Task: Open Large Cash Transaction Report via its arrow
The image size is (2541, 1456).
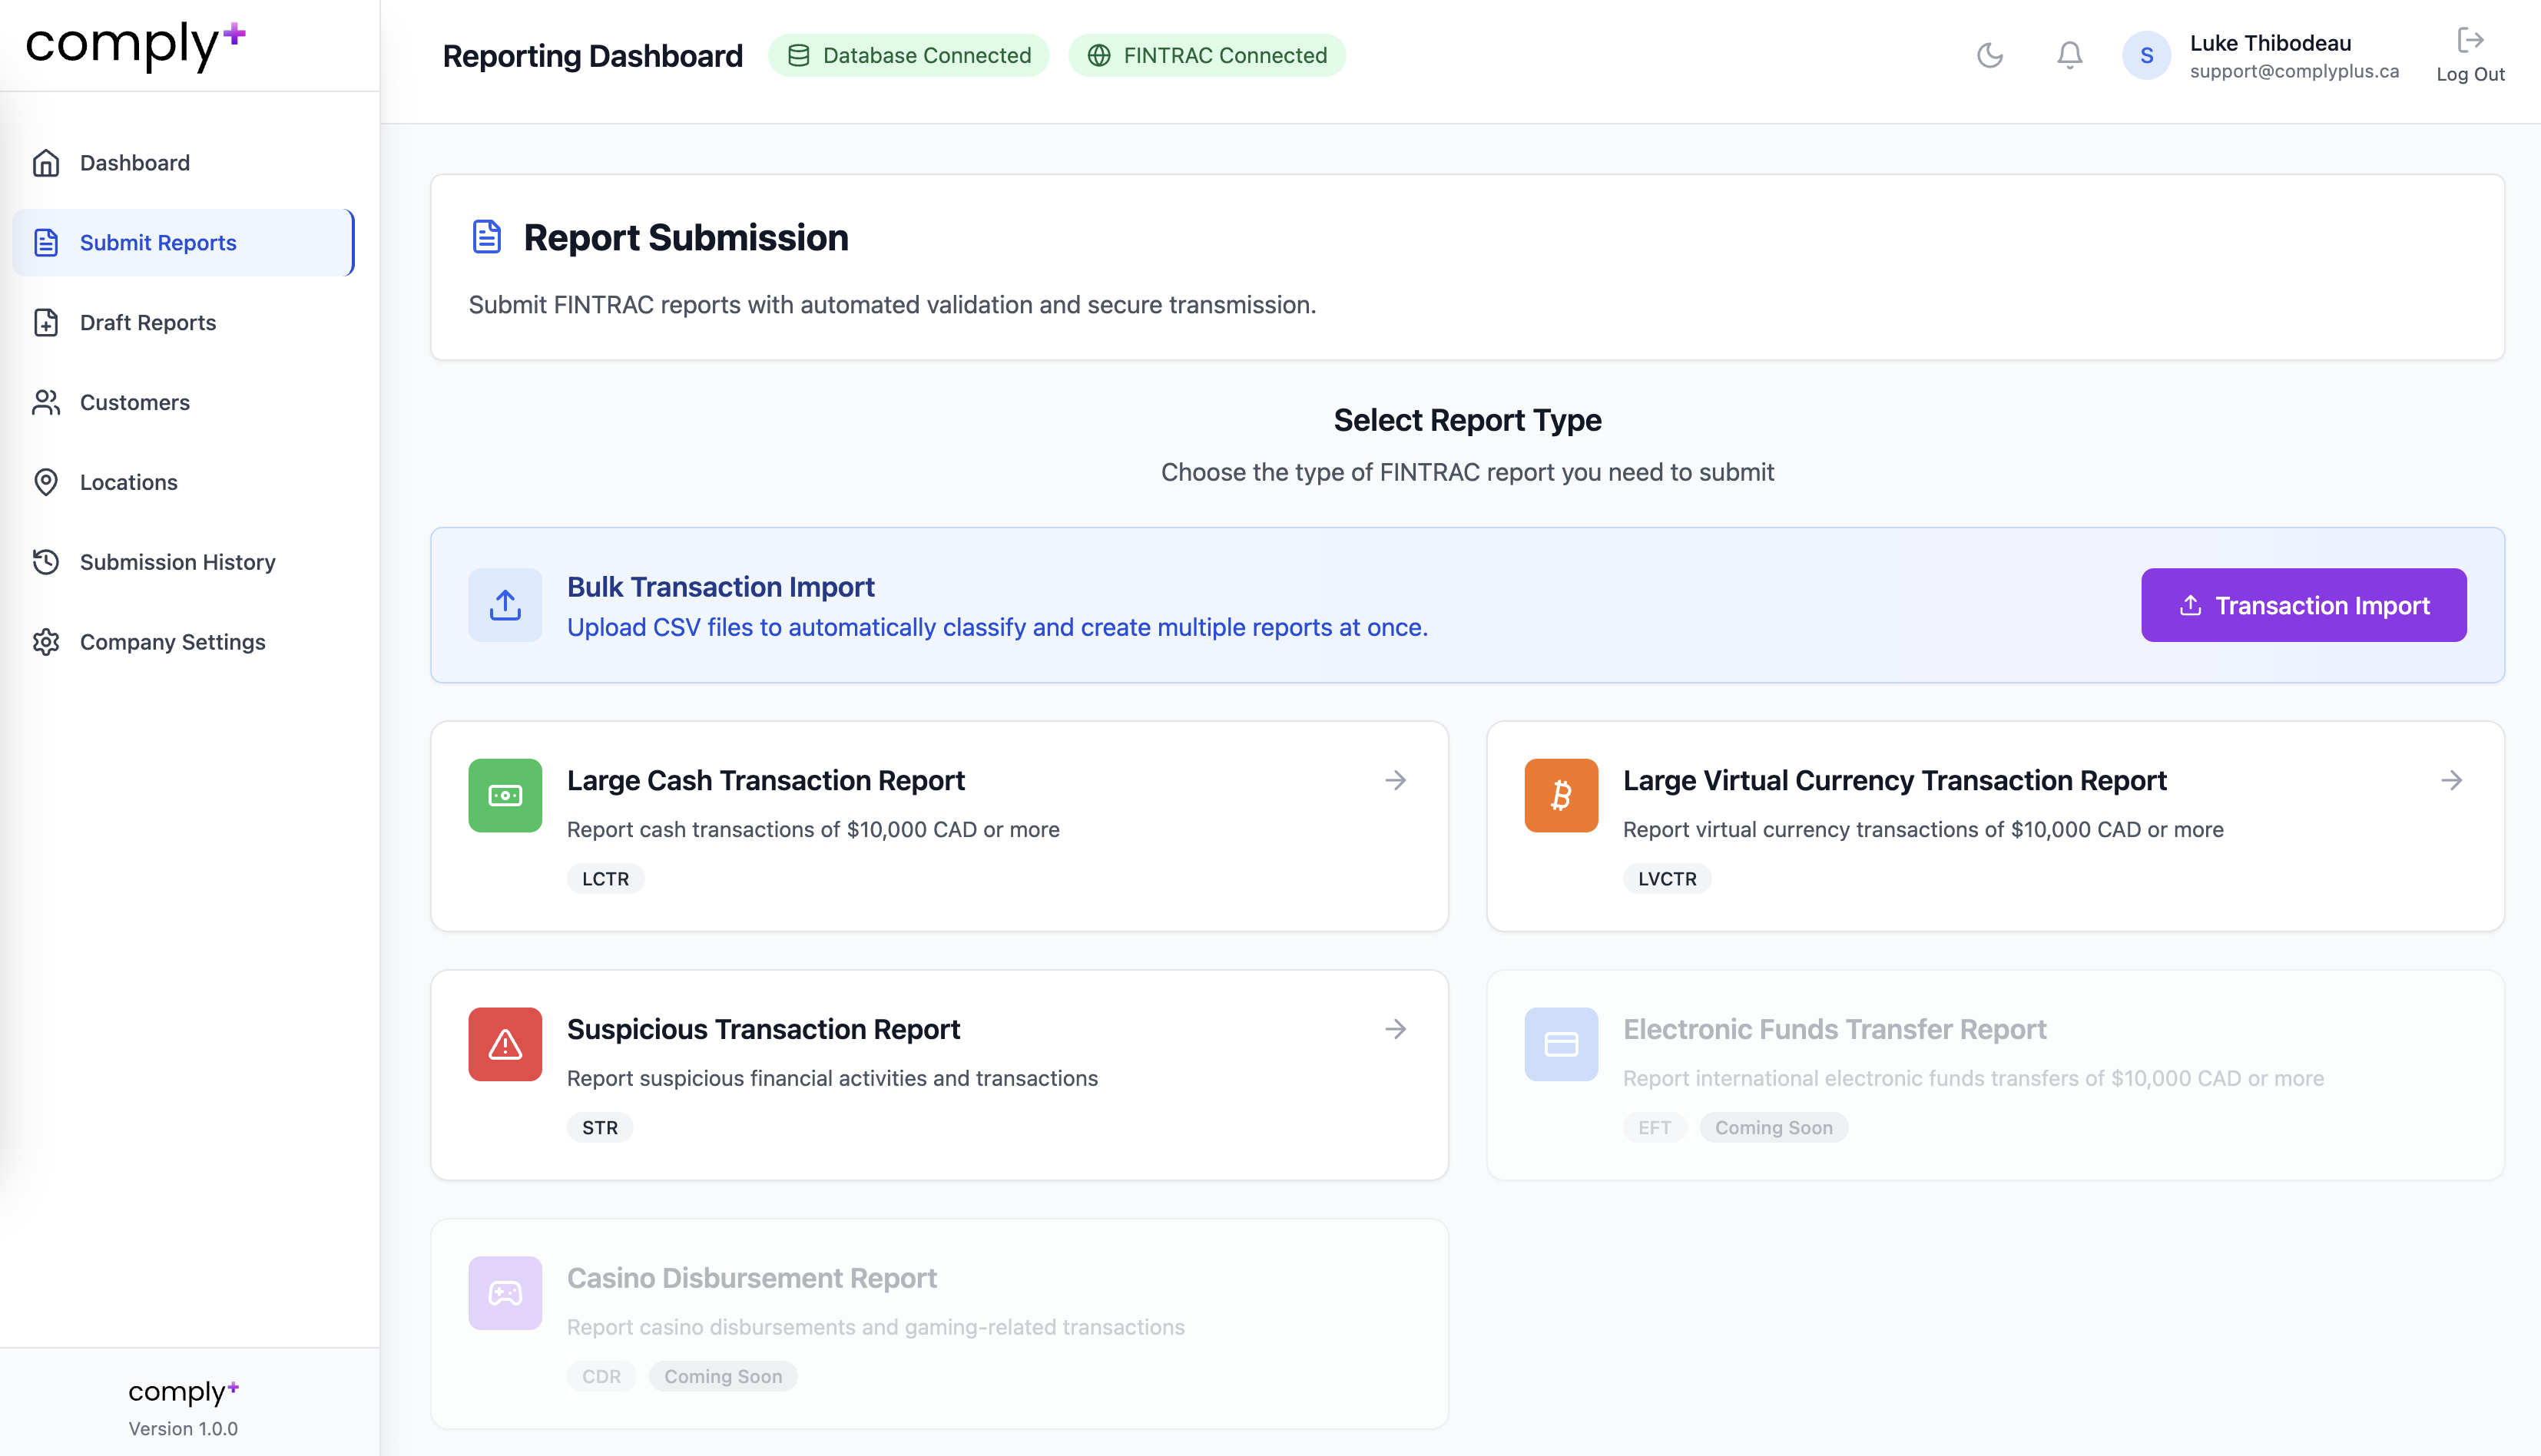Action: (1396, 780)
